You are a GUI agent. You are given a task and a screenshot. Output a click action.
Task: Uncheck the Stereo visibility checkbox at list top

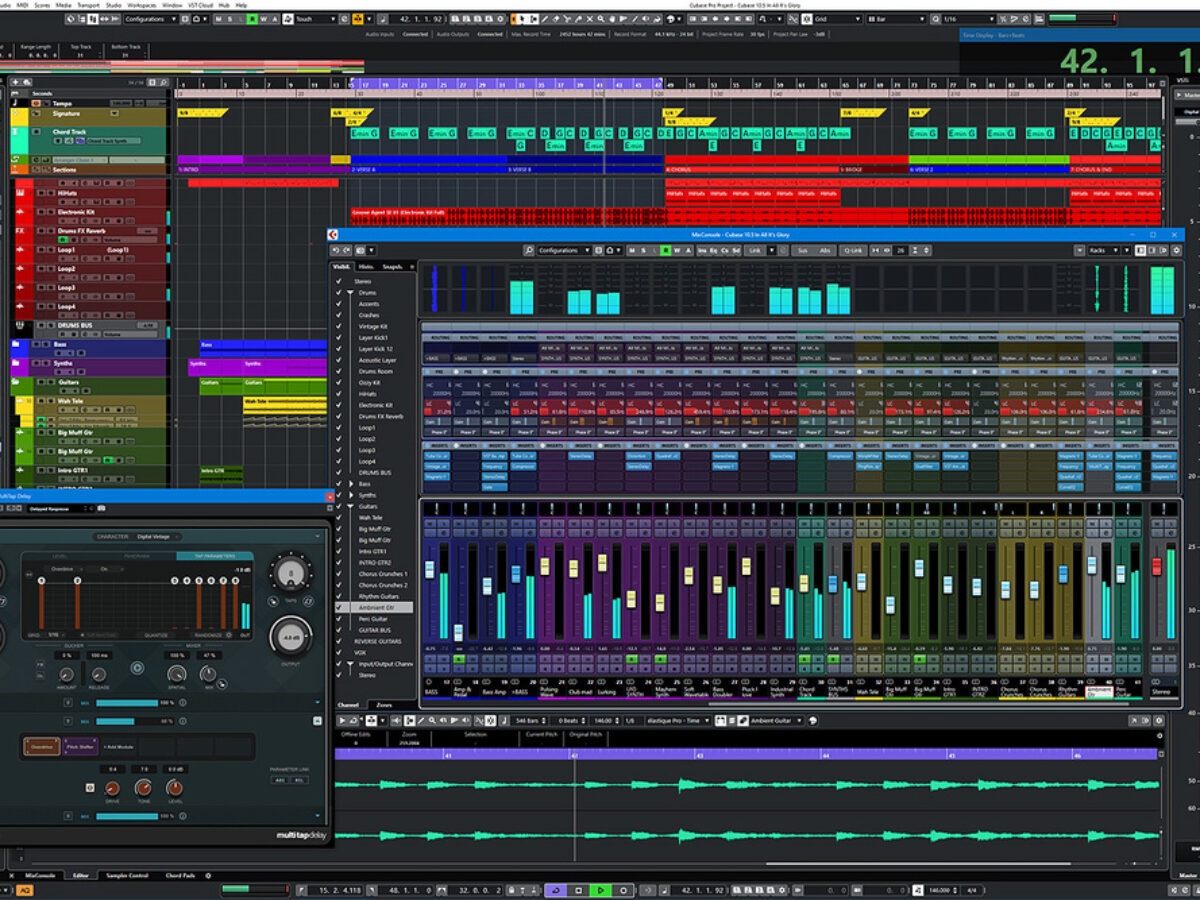pyautogui.click(x=340, y=282)
